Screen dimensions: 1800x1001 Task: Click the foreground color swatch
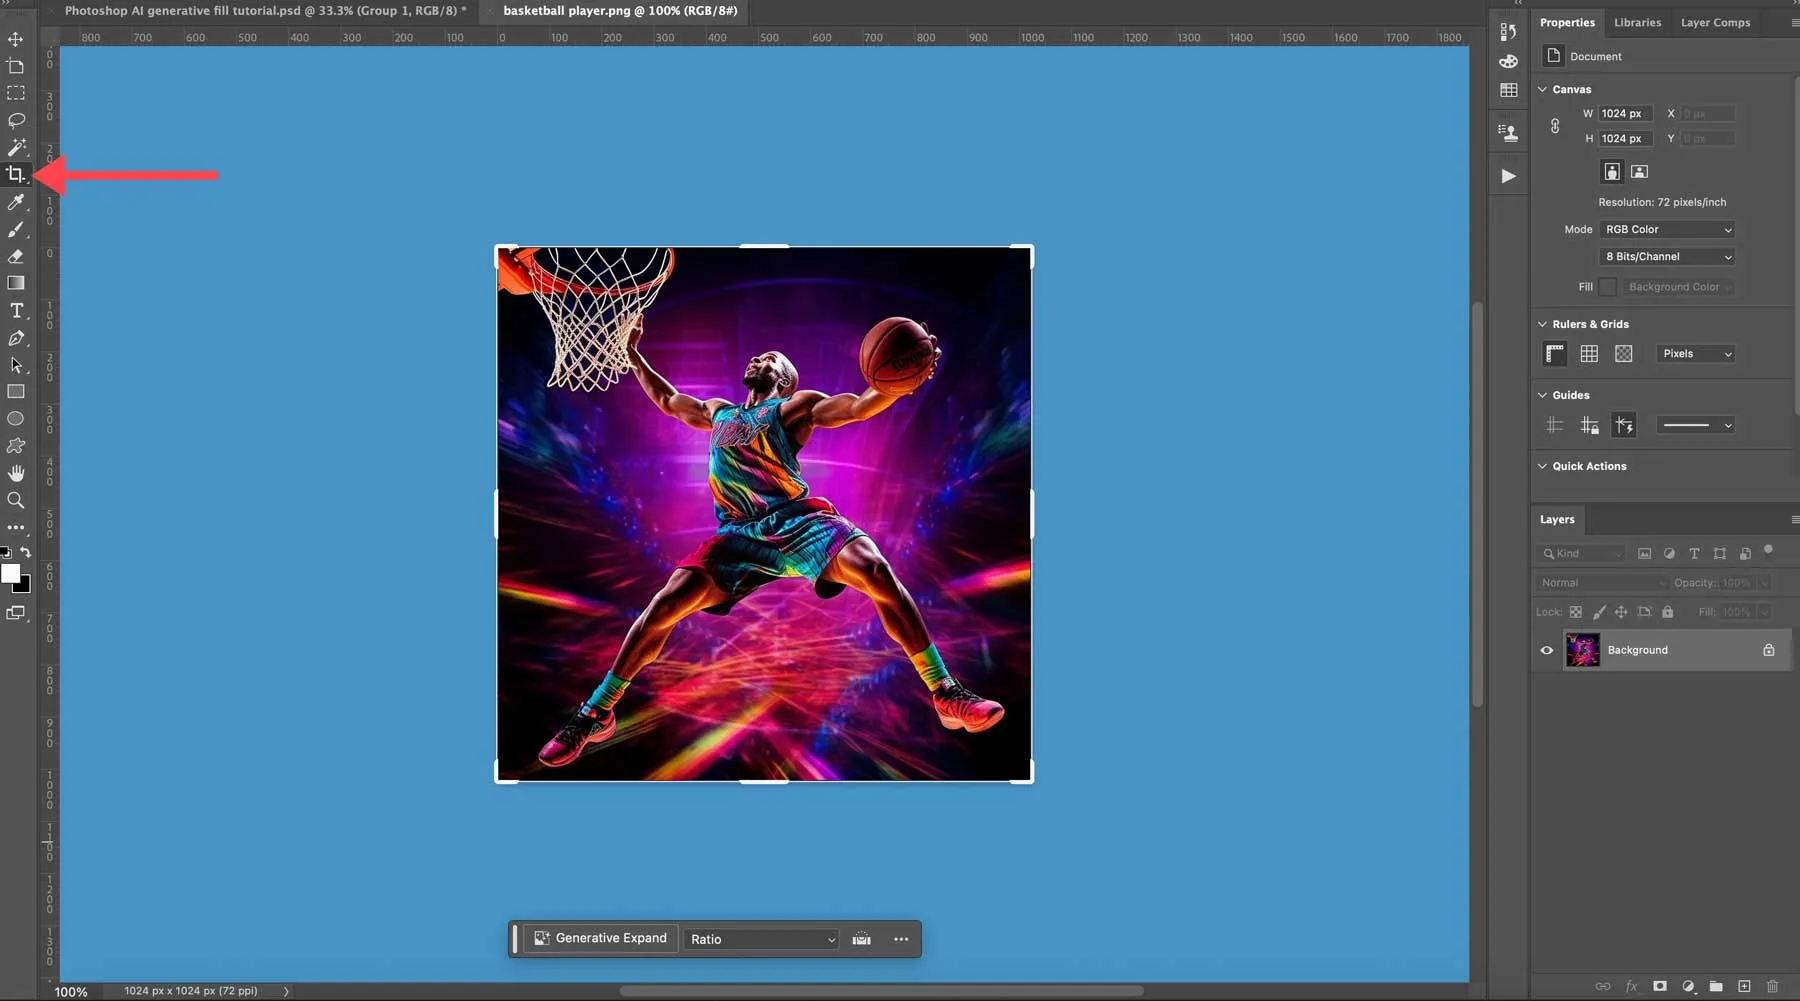pyautogui.click(x=13, y=572)
